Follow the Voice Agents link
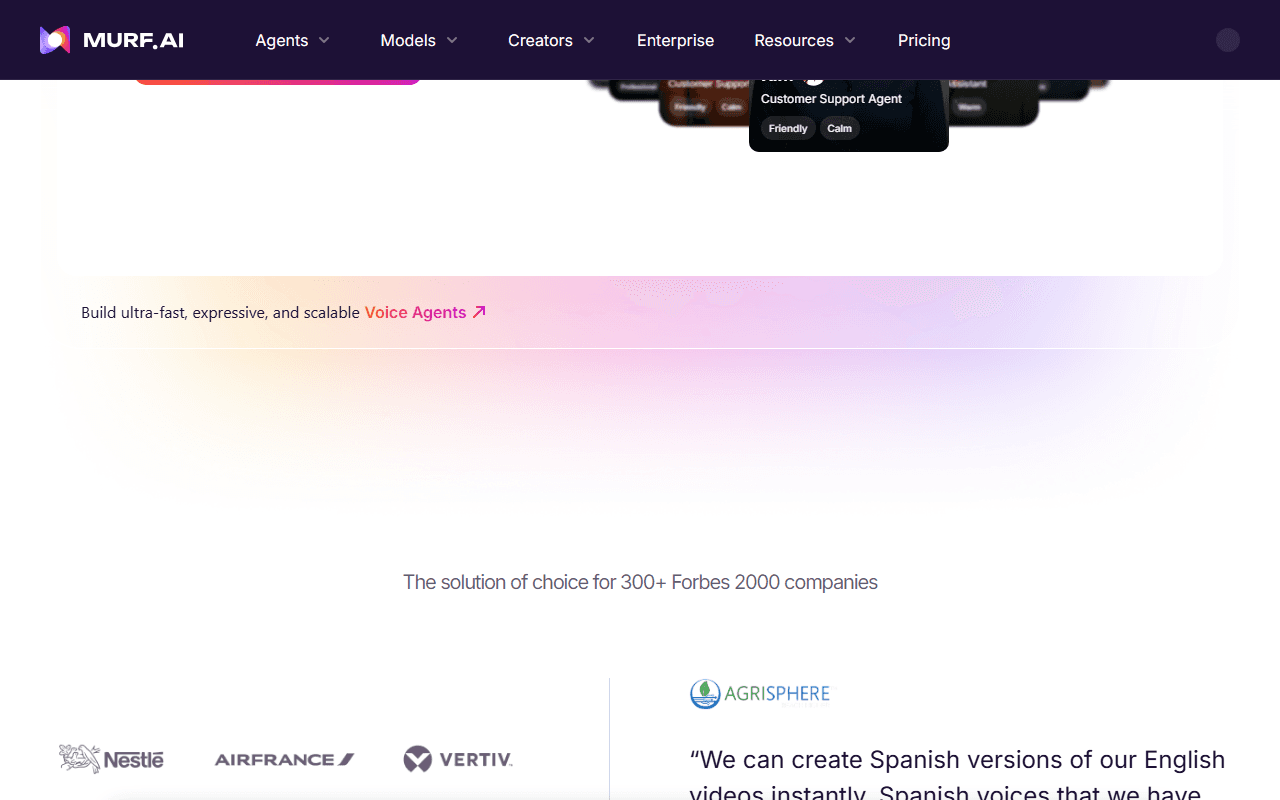This screenshot has width=1280, height=800. pos(415,312)
